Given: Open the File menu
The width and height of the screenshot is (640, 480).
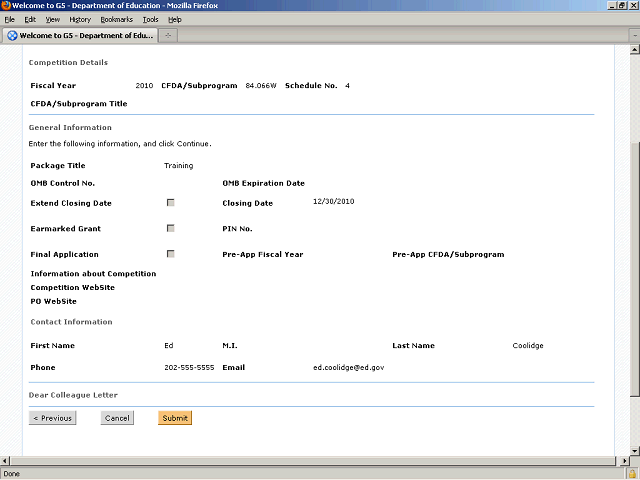Looking at the screenshot, I should pyautogui.click(x=9, y=20).
